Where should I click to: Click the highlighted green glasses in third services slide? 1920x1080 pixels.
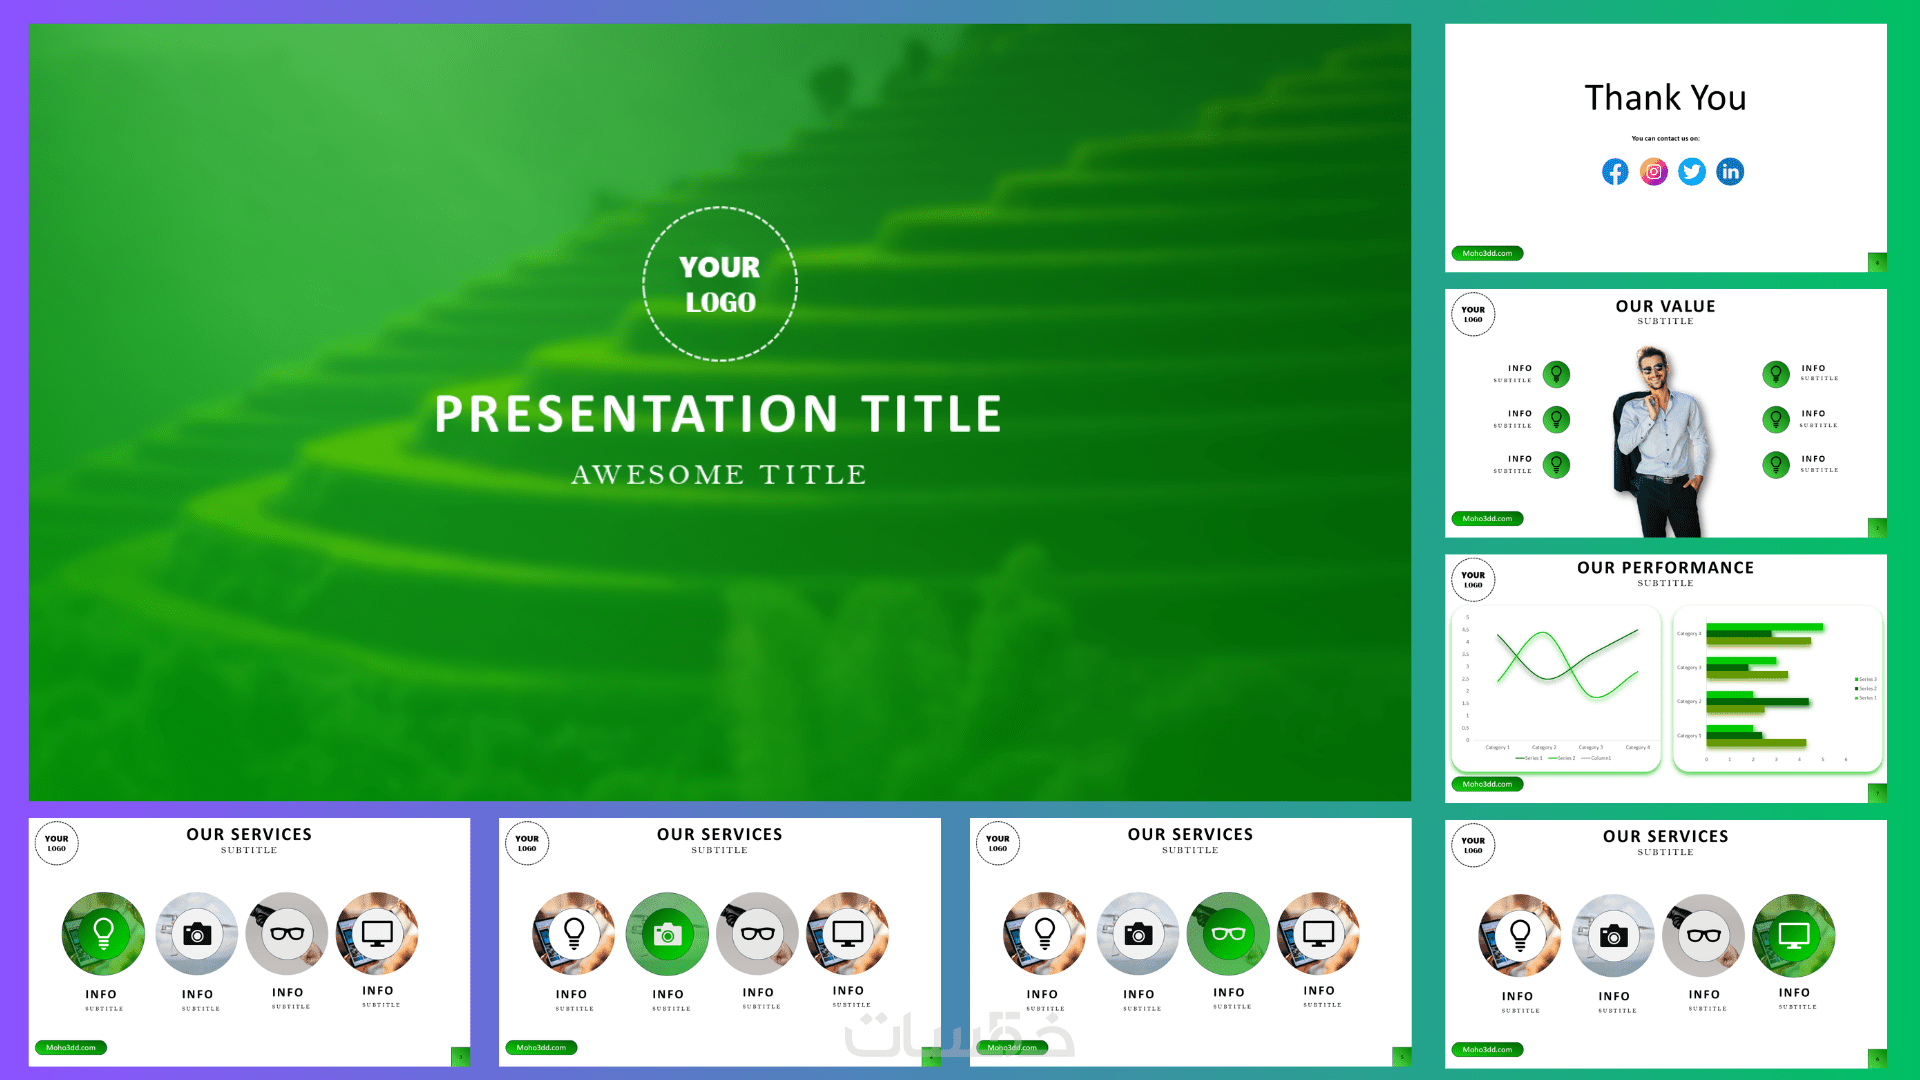pyautogui.click(x=1228, y=933)
